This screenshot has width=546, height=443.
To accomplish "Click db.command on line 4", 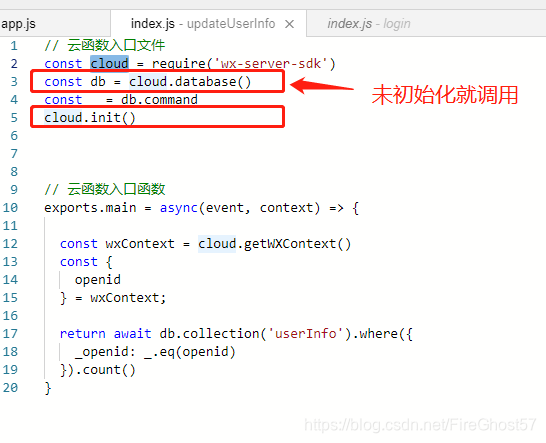I will tap(159, 100).
